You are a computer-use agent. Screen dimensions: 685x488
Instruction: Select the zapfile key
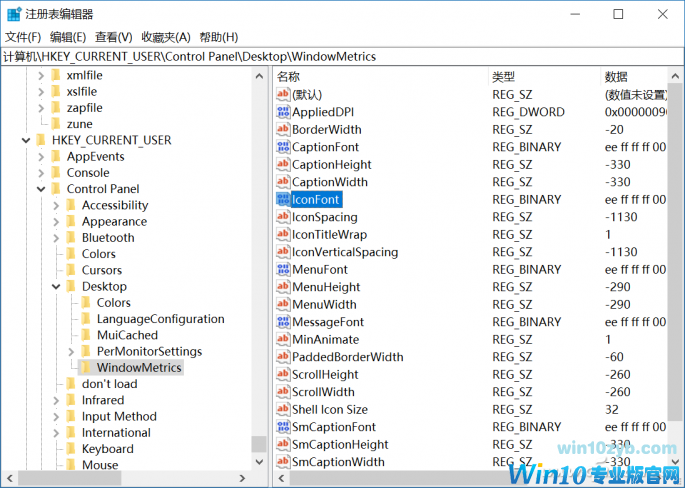(85, 107)
